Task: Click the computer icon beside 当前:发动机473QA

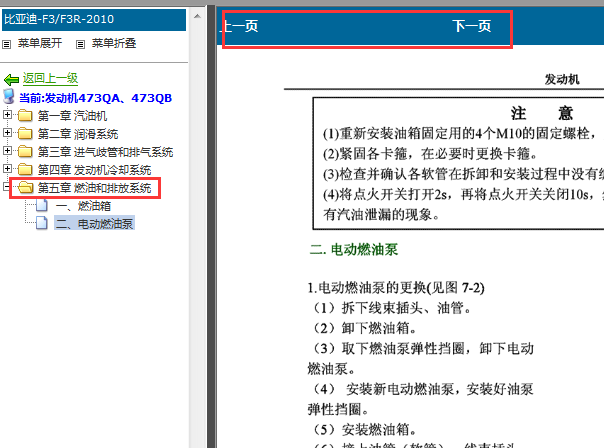Action: click(x=9, y=97)
